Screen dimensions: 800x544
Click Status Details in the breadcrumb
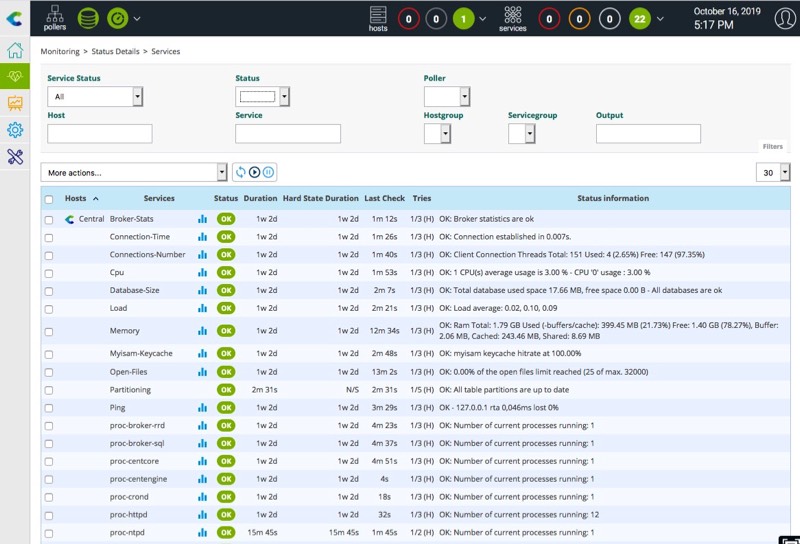[x=117, y=51]
